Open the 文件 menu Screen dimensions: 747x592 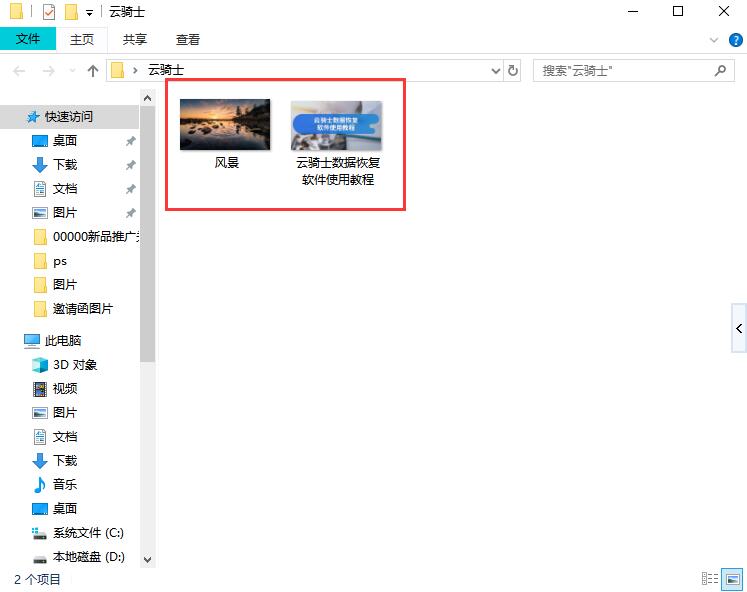point(28,39)
